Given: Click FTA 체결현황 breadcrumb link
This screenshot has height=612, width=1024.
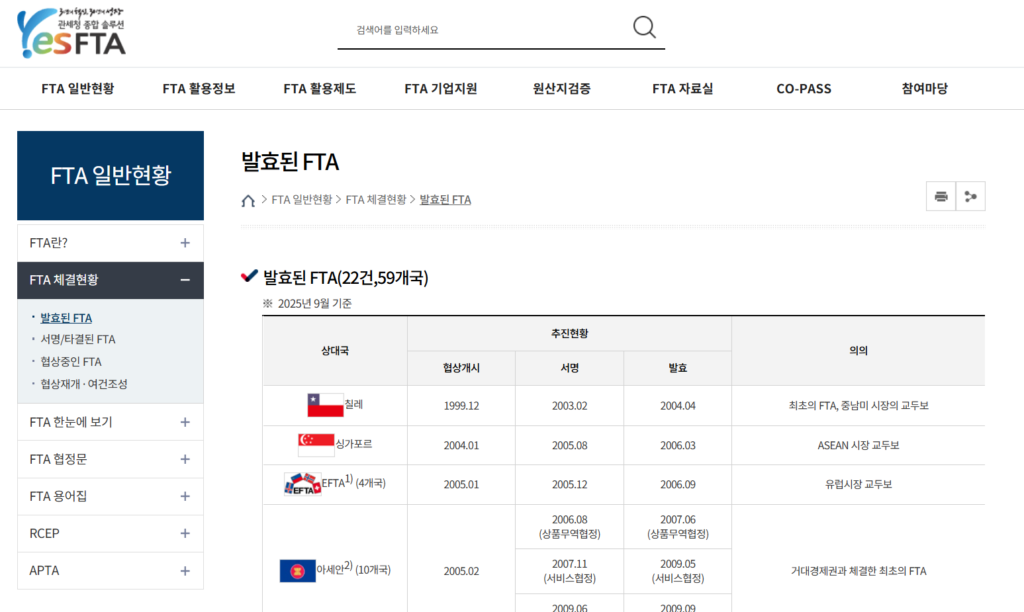Looking at the screenshot, I should pos(376,200).
